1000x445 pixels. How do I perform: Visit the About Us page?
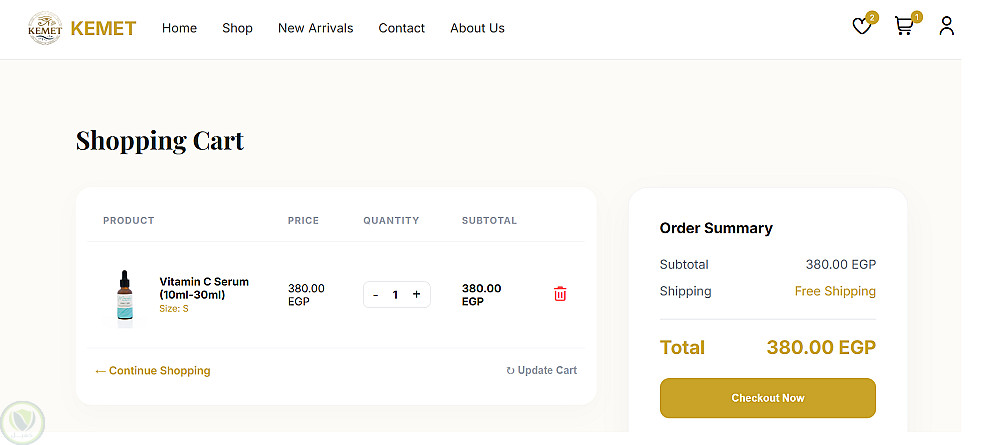477,28
